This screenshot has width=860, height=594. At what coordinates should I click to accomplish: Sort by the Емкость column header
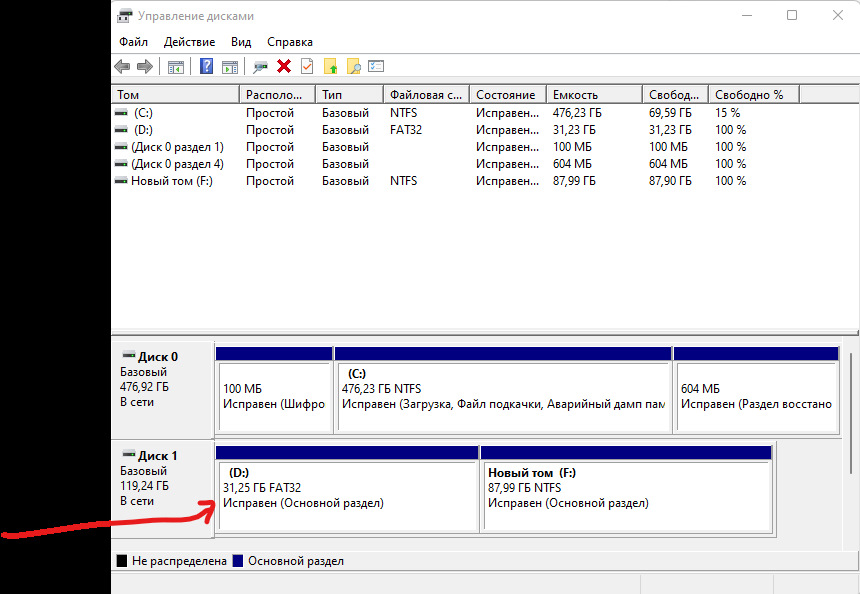click(x=594, y=94)
